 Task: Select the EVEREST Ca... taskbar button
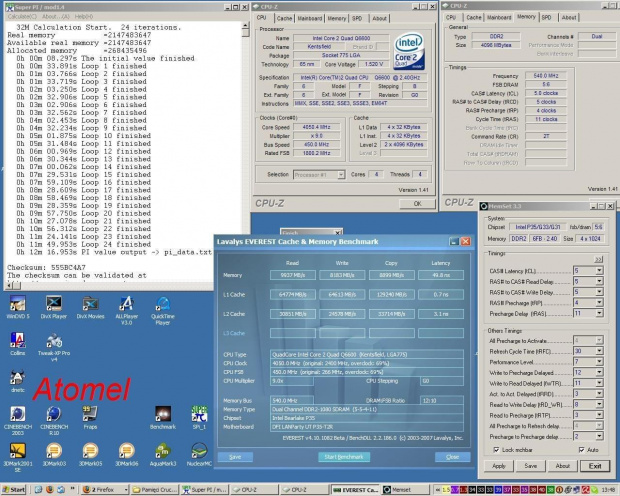(356, 490)
